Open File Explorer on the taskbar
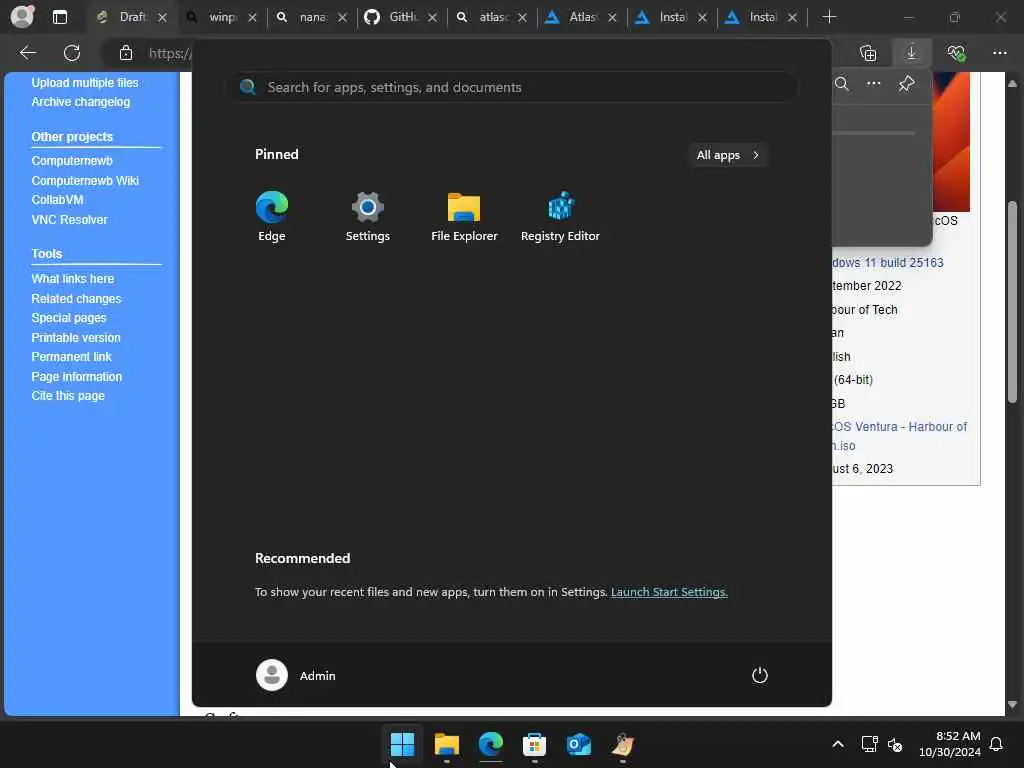This screenshot has width=1024, height=768. pyautogui.click(x=446, y=743)
